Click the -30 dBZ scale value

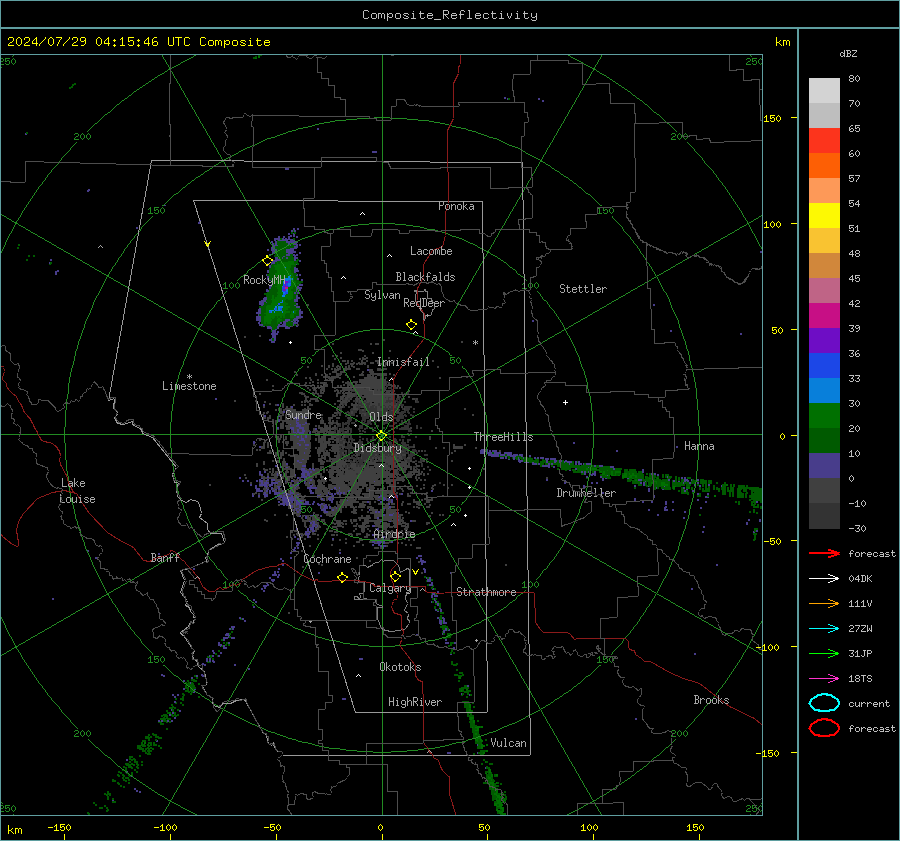tap(857, 528)
